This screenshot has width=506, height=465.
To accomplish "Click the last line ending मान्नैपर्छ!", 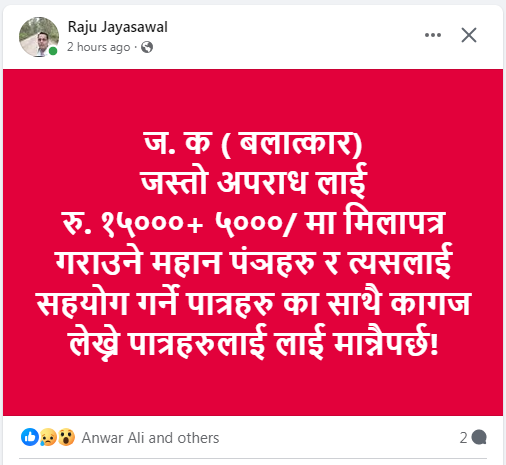I will (253, 342).
